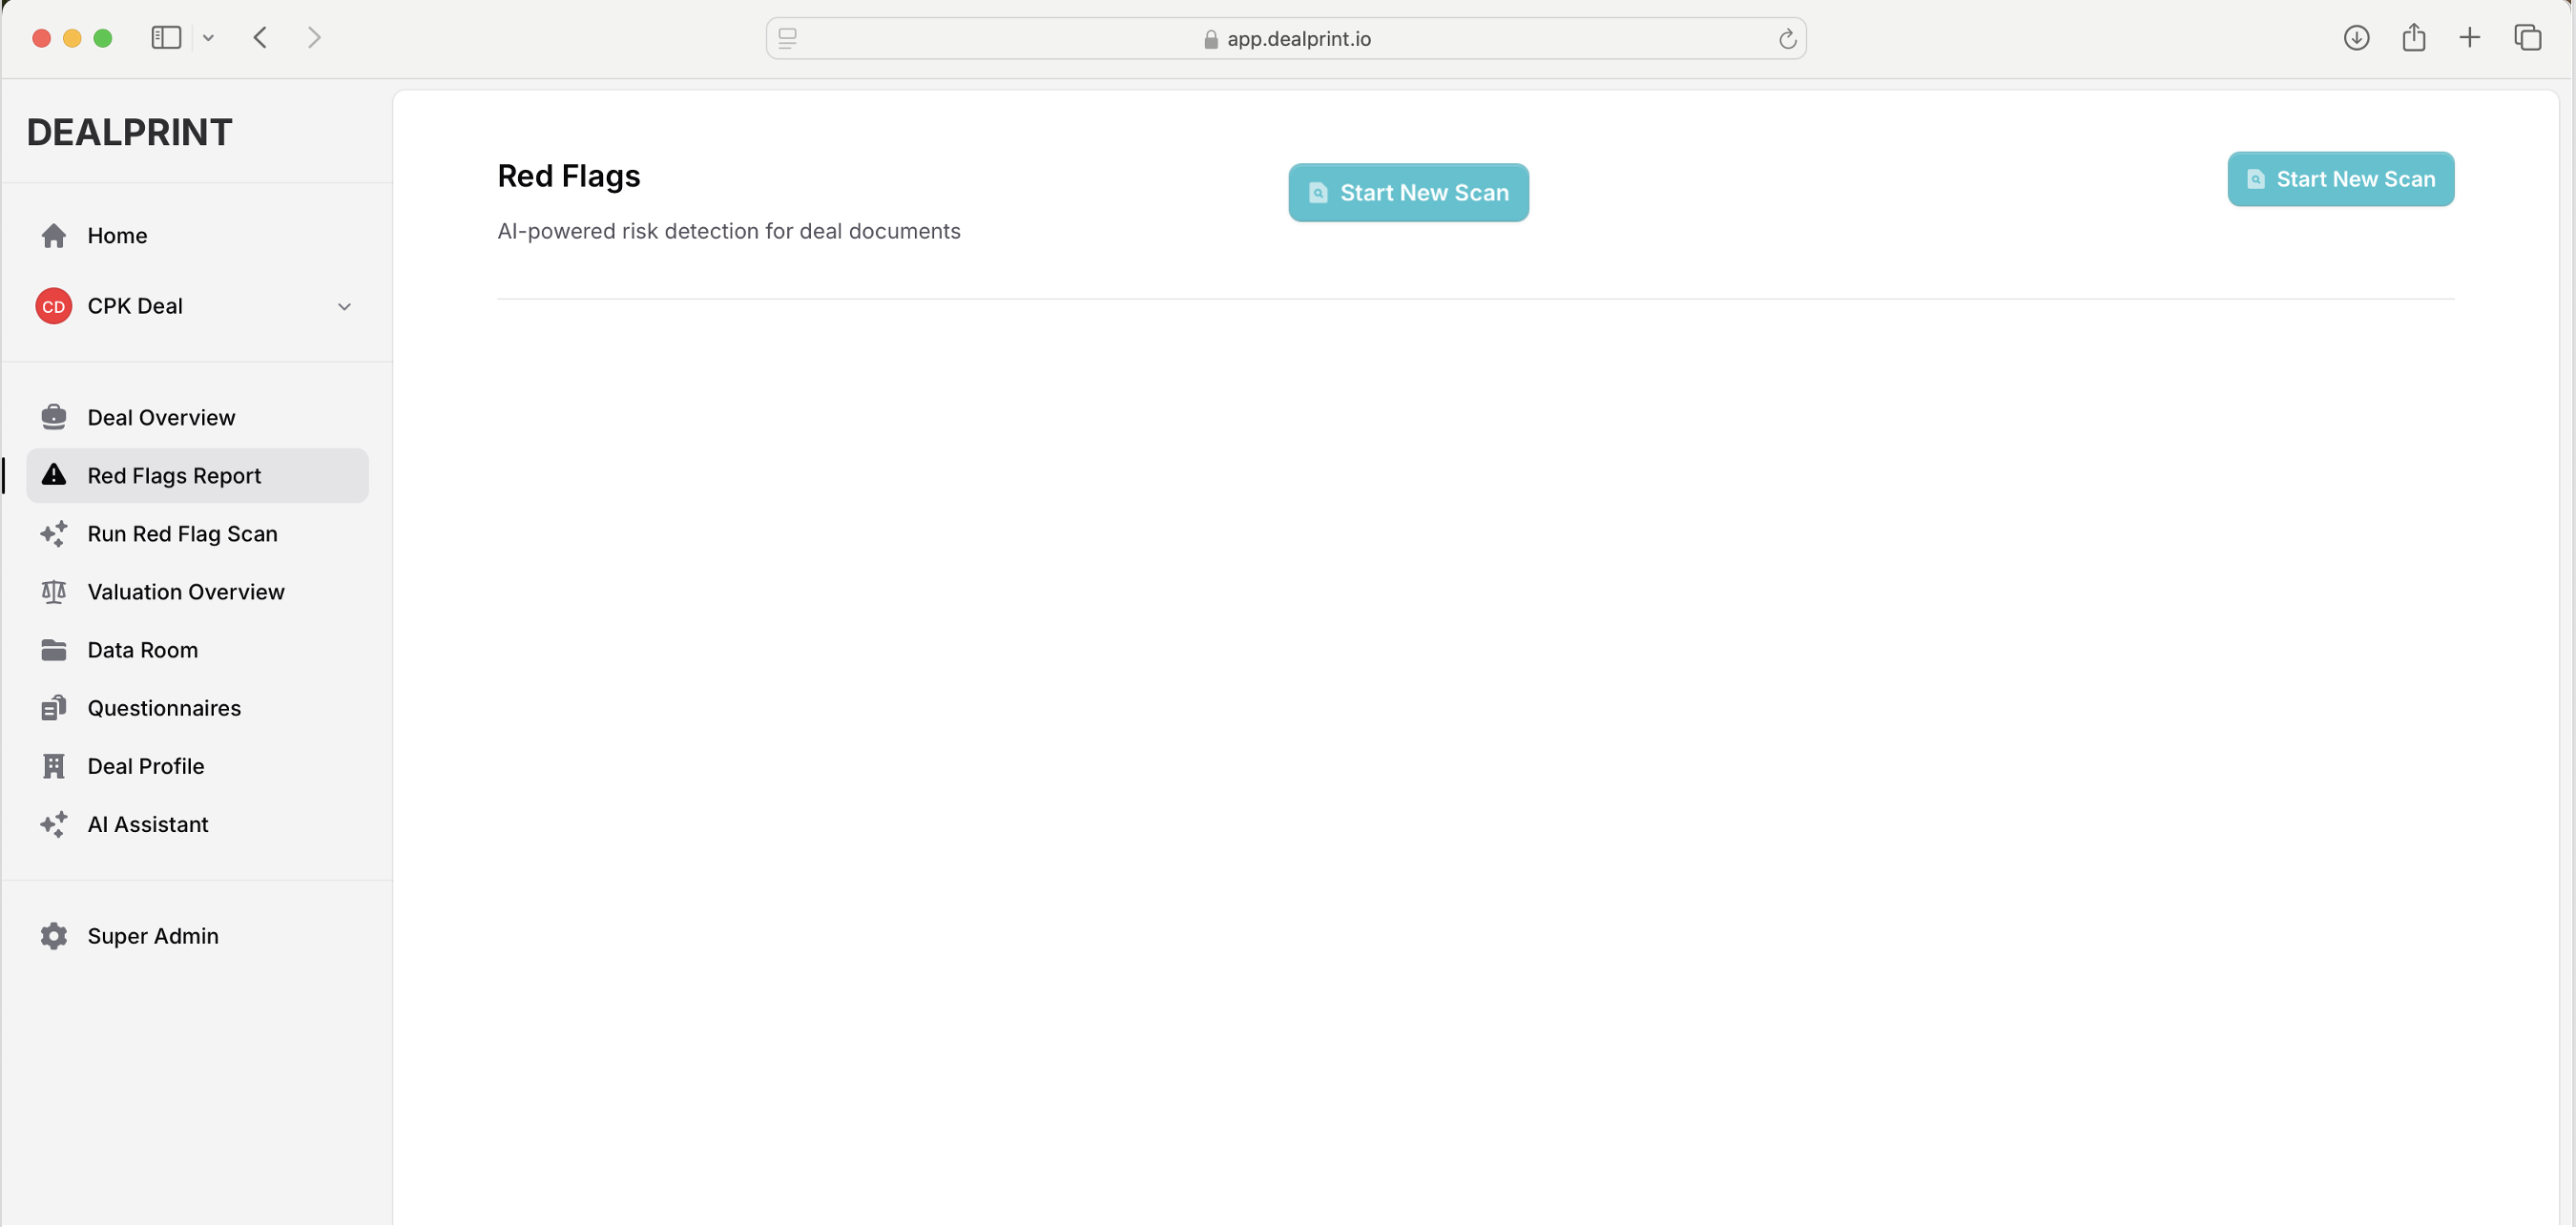The height and width of the screenshot is (1227, 2576).
Task: Open the reader view icon in address bar
Action: click(x=787, y=38)
